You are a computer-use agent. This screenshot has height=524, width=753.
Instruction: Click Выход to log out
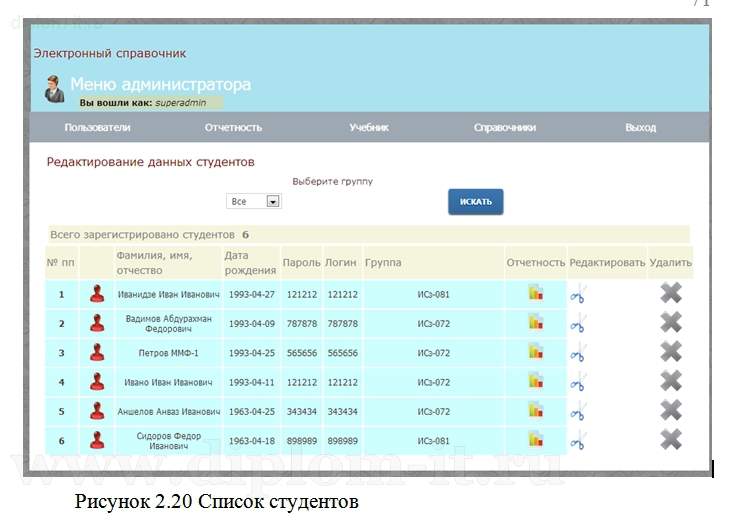click(640, 127)
